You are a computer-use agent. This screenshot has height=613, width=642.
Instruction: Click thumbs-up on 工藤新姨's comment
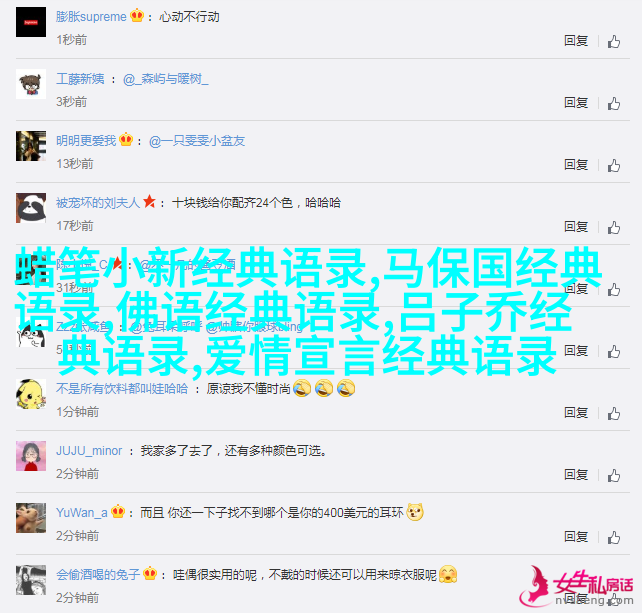pos(613,103)
